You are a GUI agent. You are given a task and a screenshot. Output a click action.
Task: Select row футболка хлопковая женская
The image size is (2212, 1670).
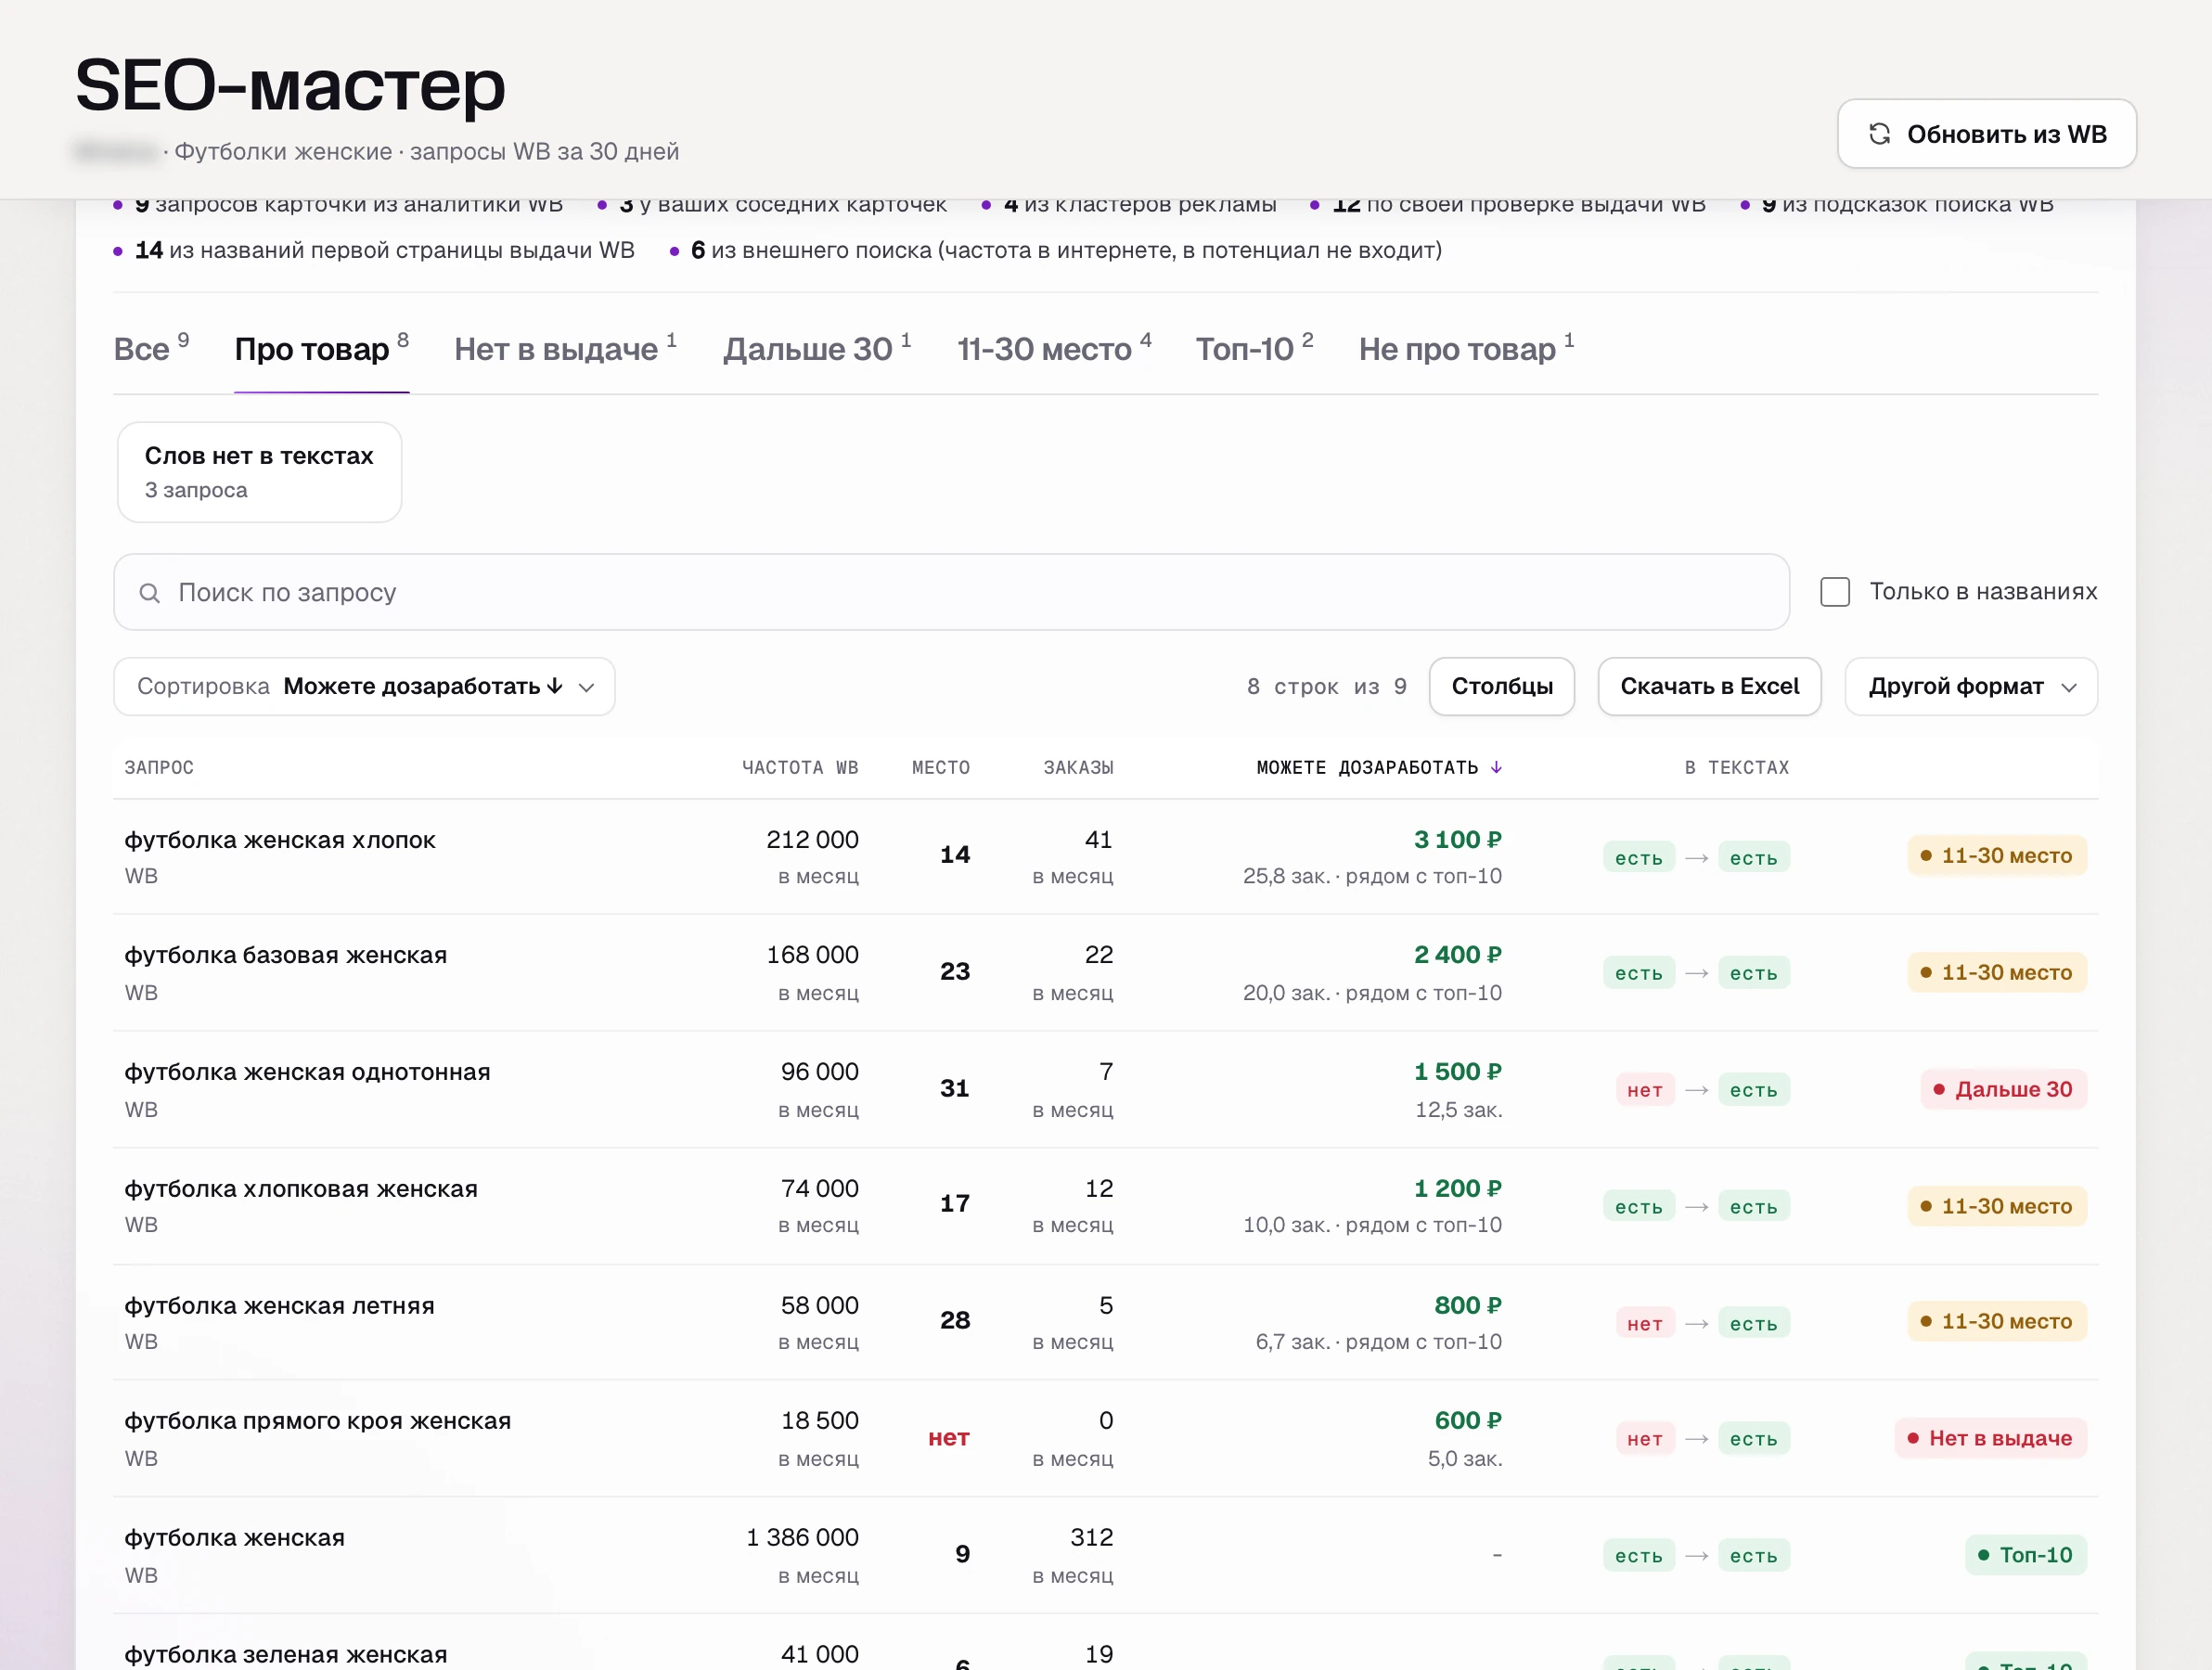point(1105,1206)
